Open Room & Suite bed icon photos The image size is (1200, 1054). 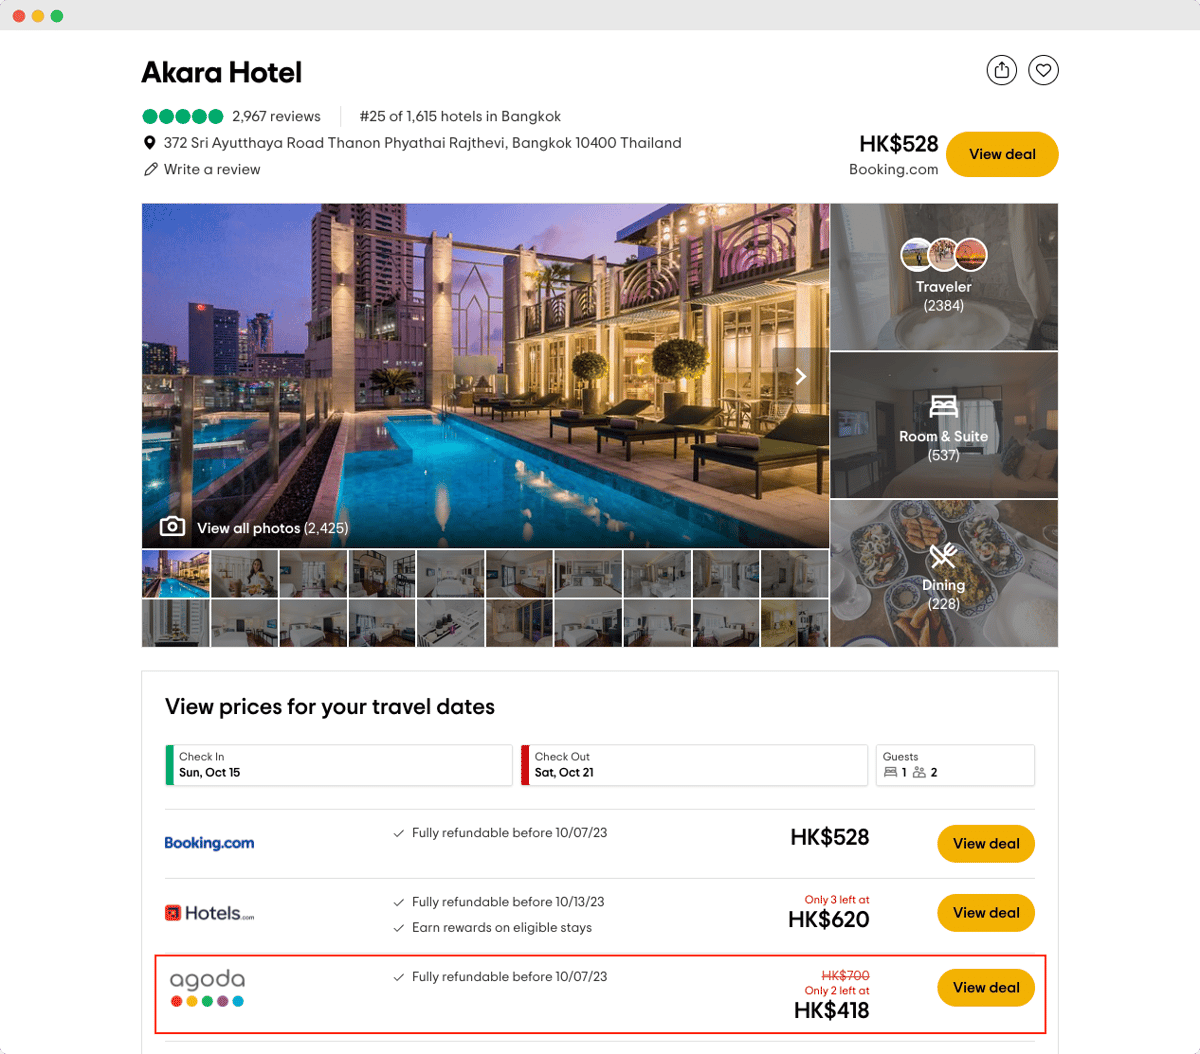pyautogui.click(x=943, y=406)
